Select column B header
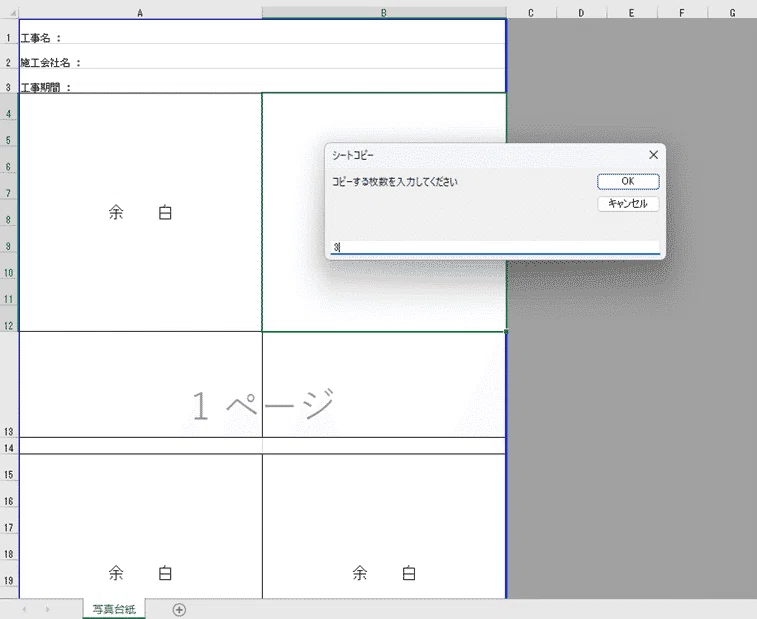 pyautogui.click(x=384, y=13)
